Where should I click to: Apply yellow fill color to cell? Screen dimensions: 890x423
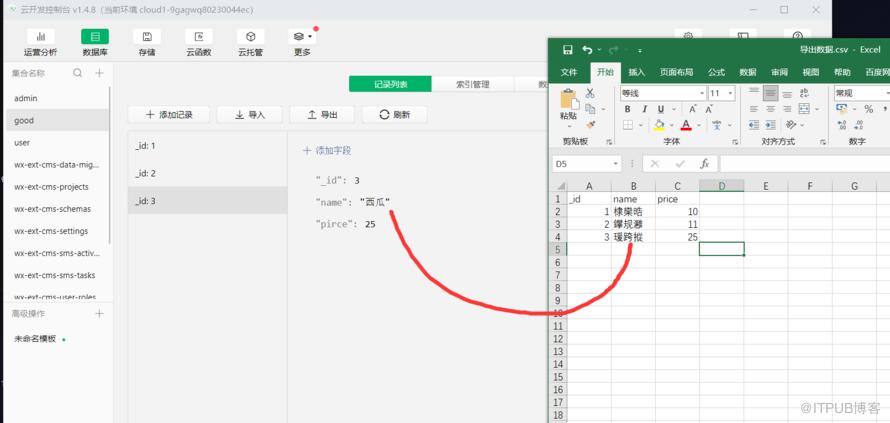(659, 125)
